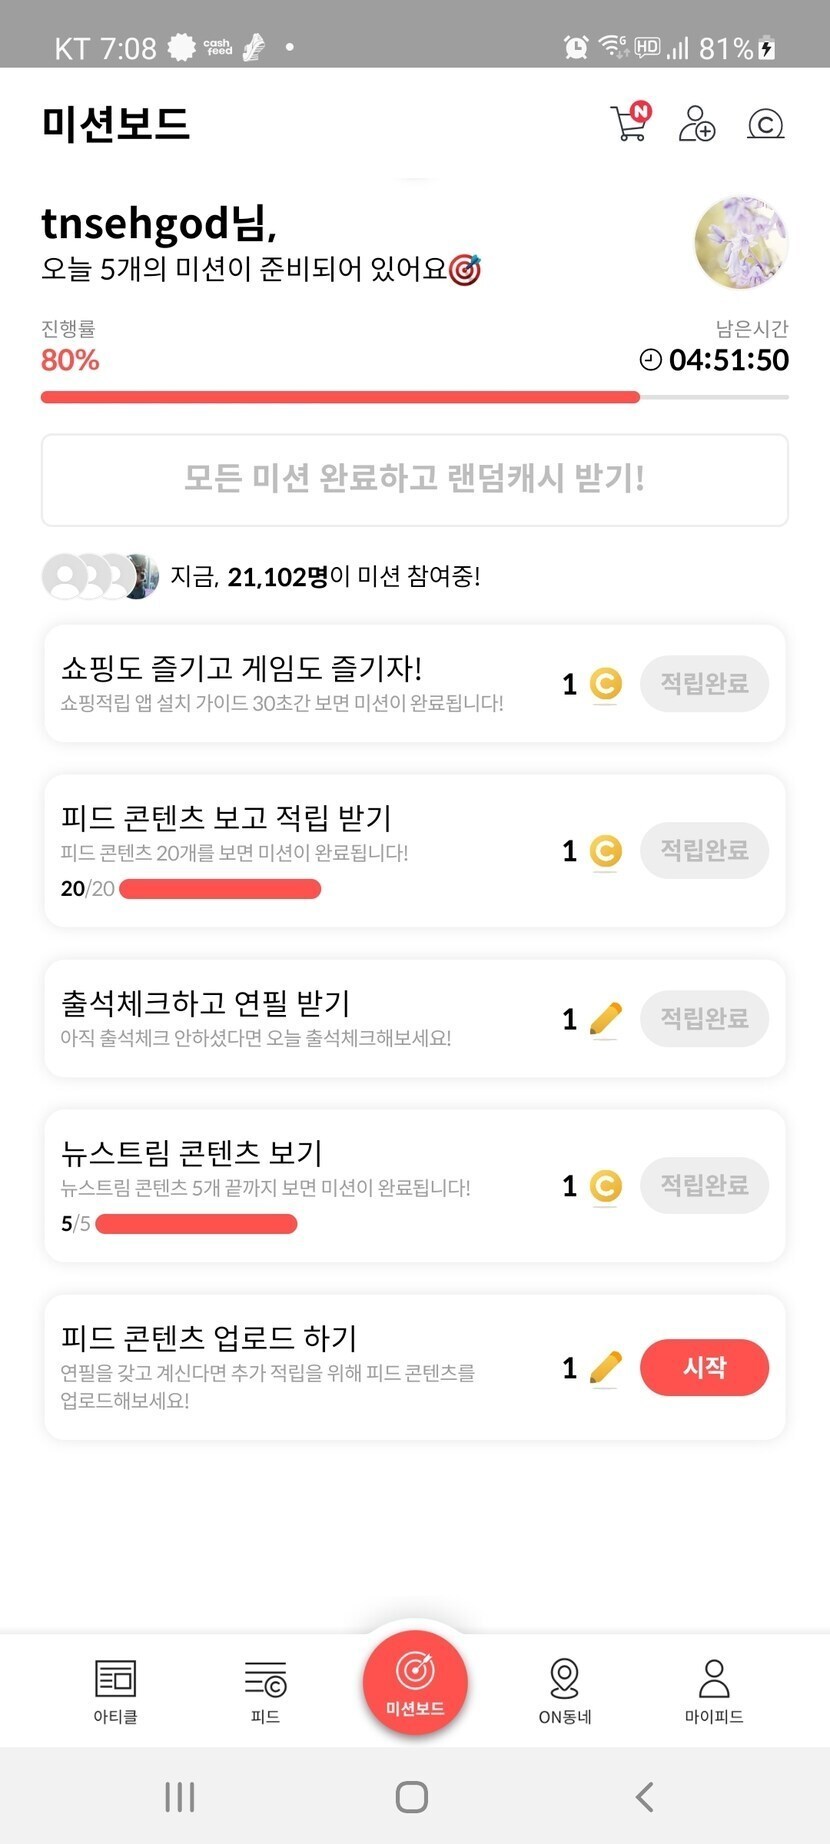Screen dimensions: 830x1844
Task: Open the cash coin icon in header
Action: coord(765,124)
